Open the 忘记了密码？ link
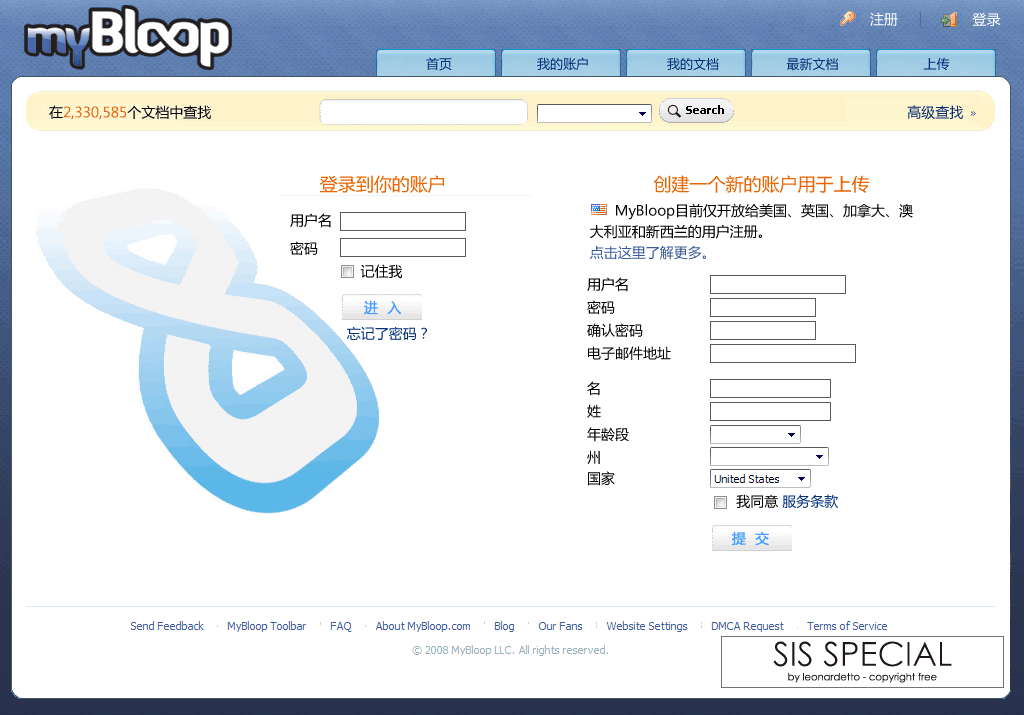The image size is (1024, 715). click(x=387, y=334)
